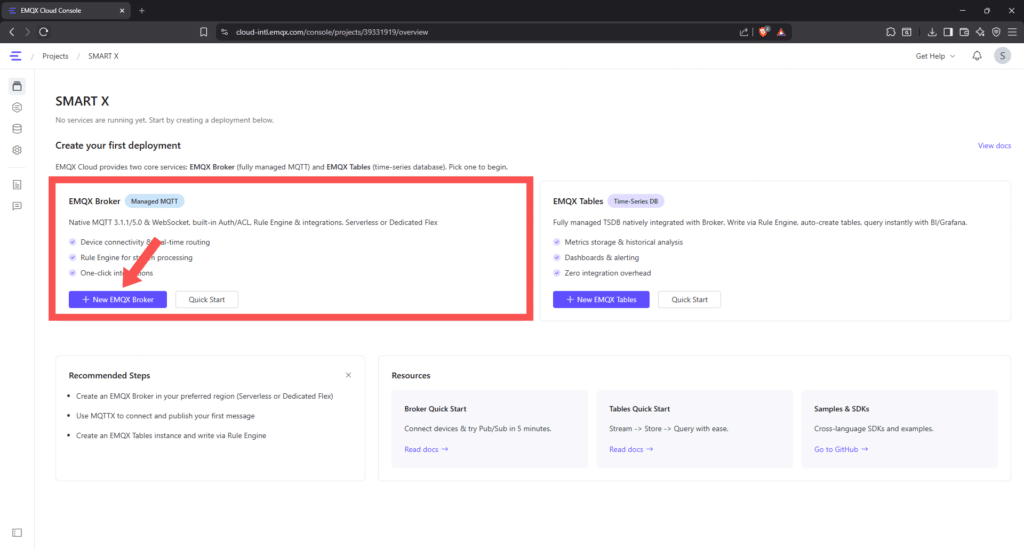Image resolution: width=1024 pixels, height=550 pixels.
Task: Click the share icon in the address bar
Action: click(744, 32)
